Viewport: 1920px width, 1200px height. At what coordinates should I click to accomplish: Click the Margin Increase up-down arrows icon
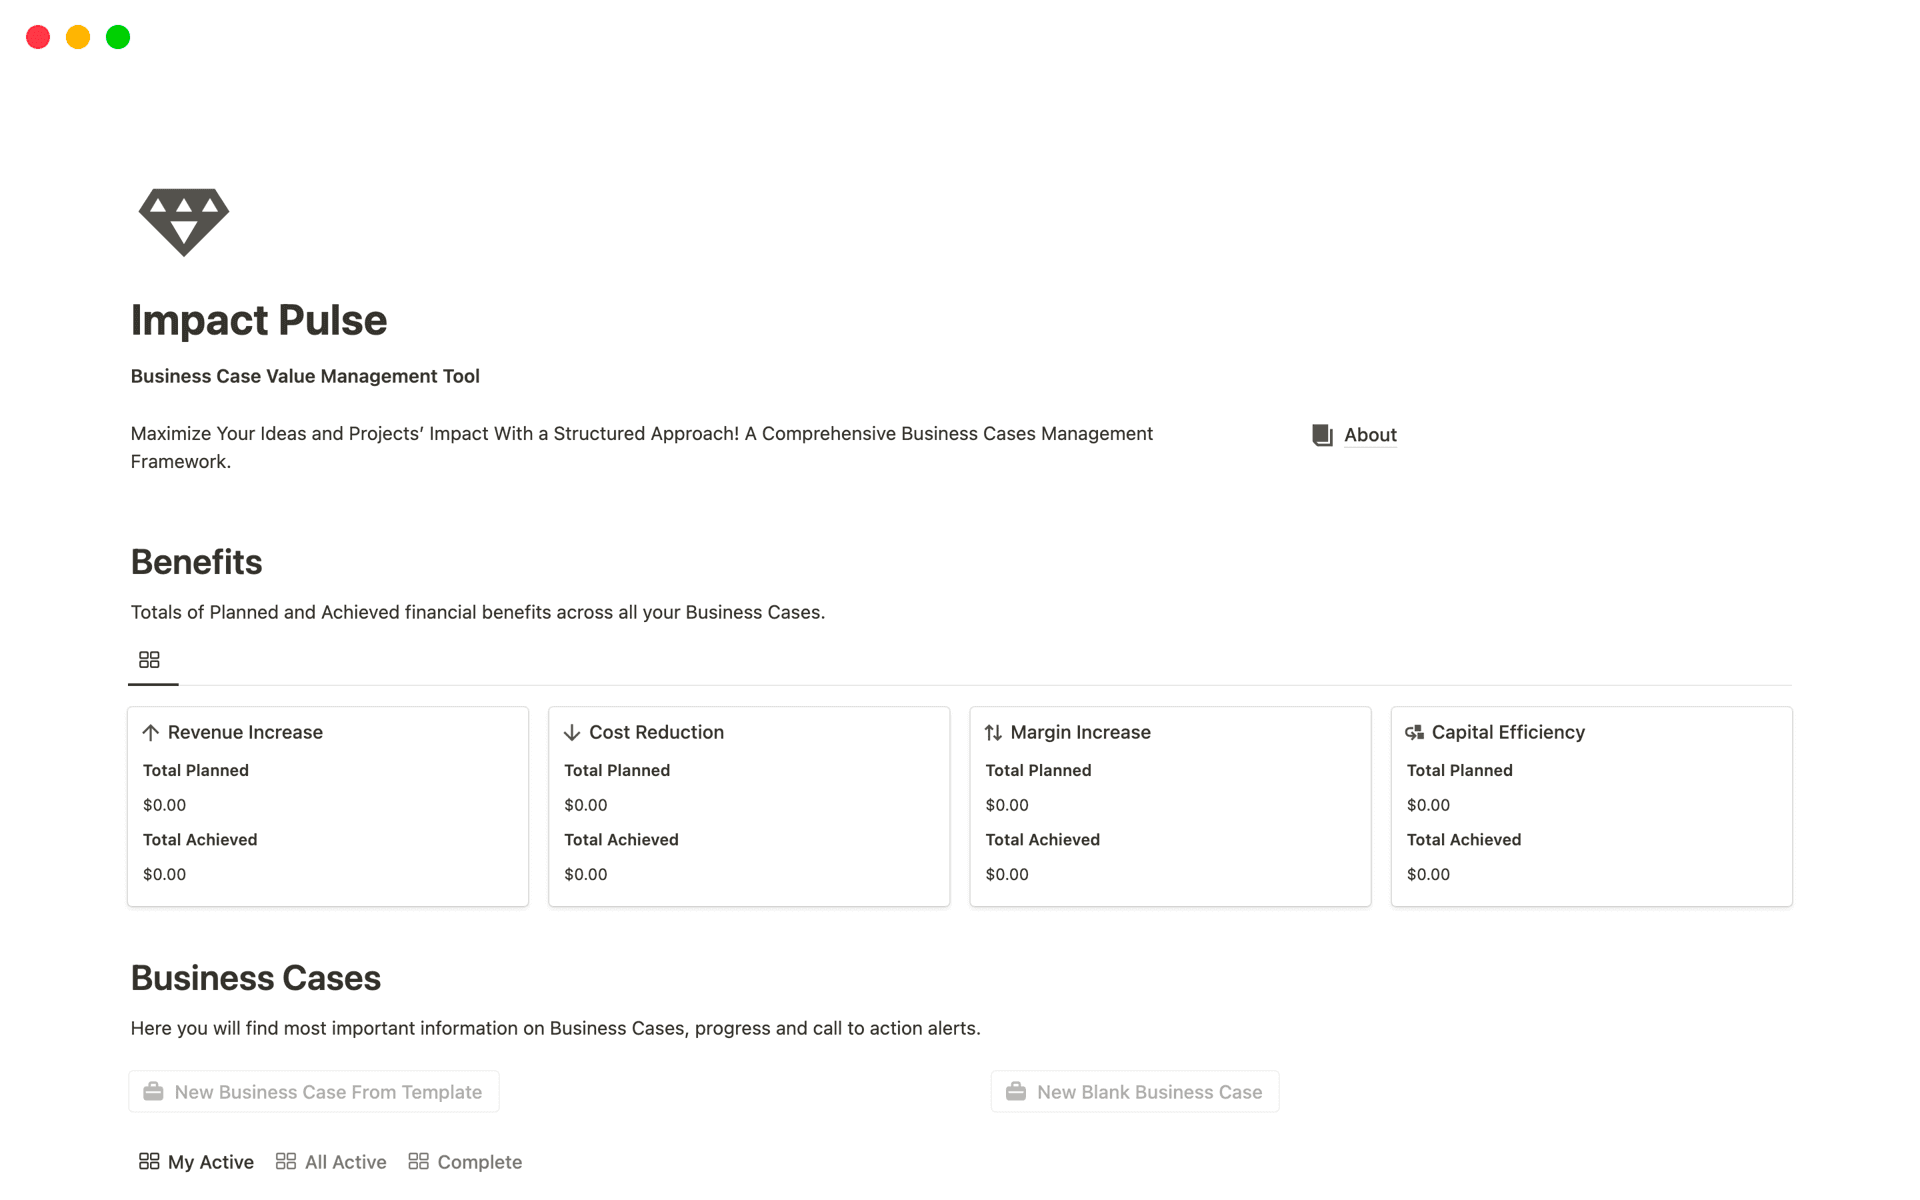[993, 733]
